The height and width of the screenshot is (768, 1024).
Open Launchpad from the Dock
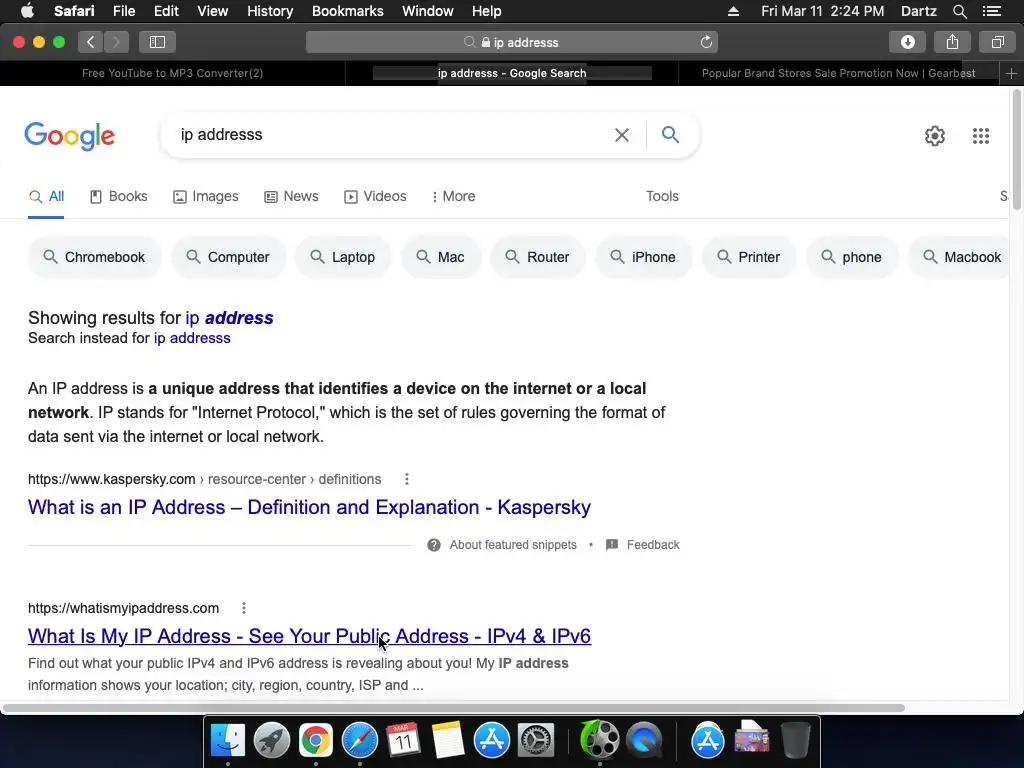click(x=272, y=740)
